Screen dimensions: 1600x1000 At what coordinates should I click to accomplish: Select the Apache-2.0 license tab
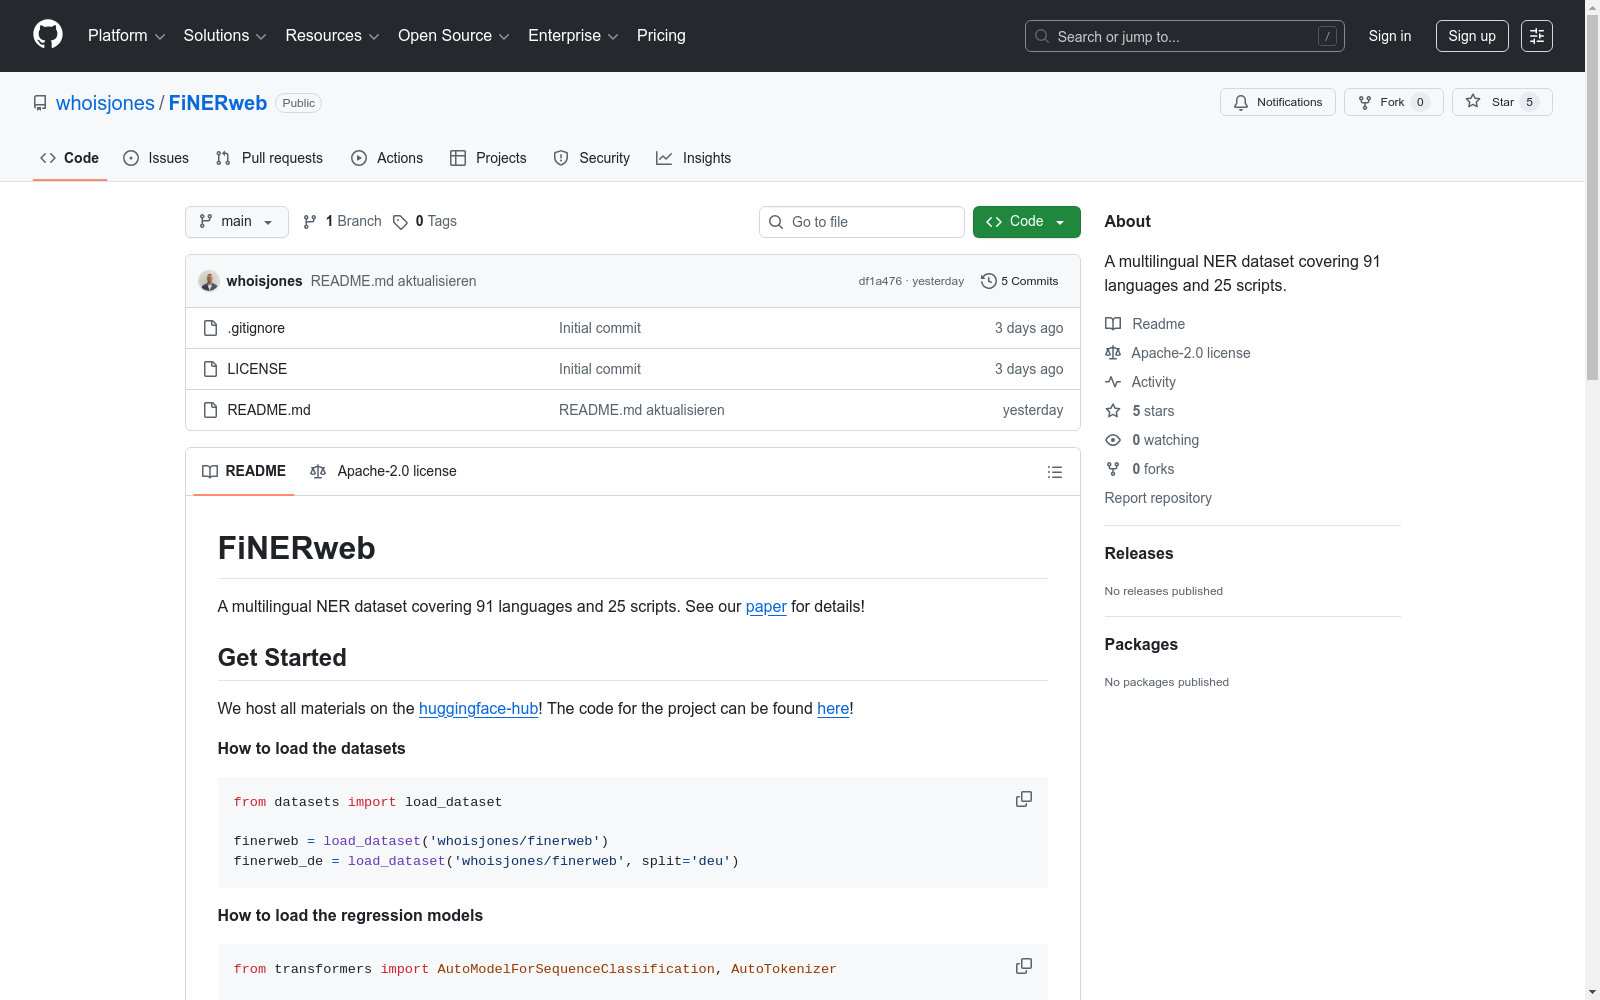(x=383, y=472)
